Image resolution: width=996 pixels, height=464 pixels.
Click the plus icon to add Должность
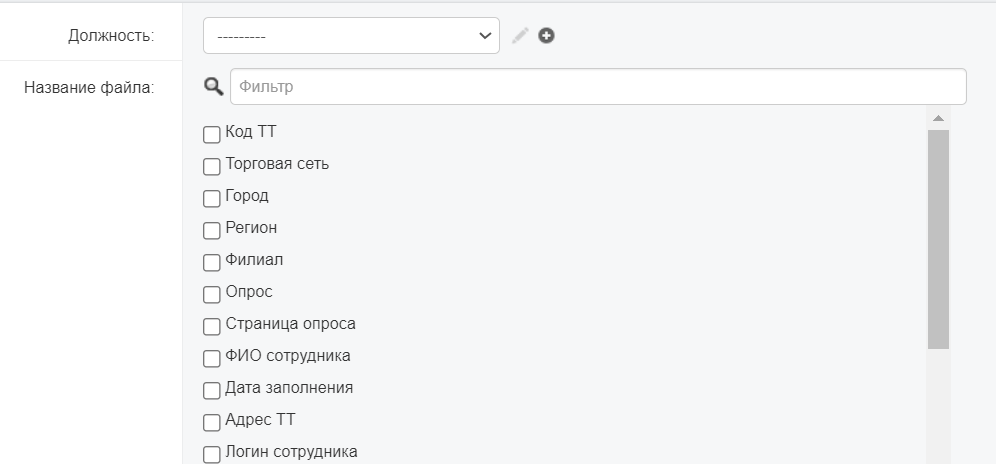pos(546,36)
